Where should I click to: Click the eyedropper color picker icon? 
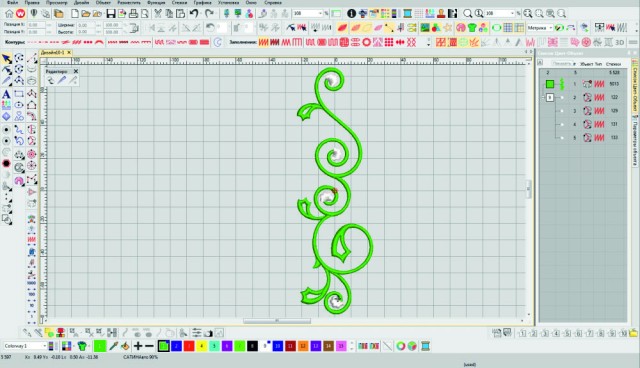pyautogui.click(x=113, y=346)
